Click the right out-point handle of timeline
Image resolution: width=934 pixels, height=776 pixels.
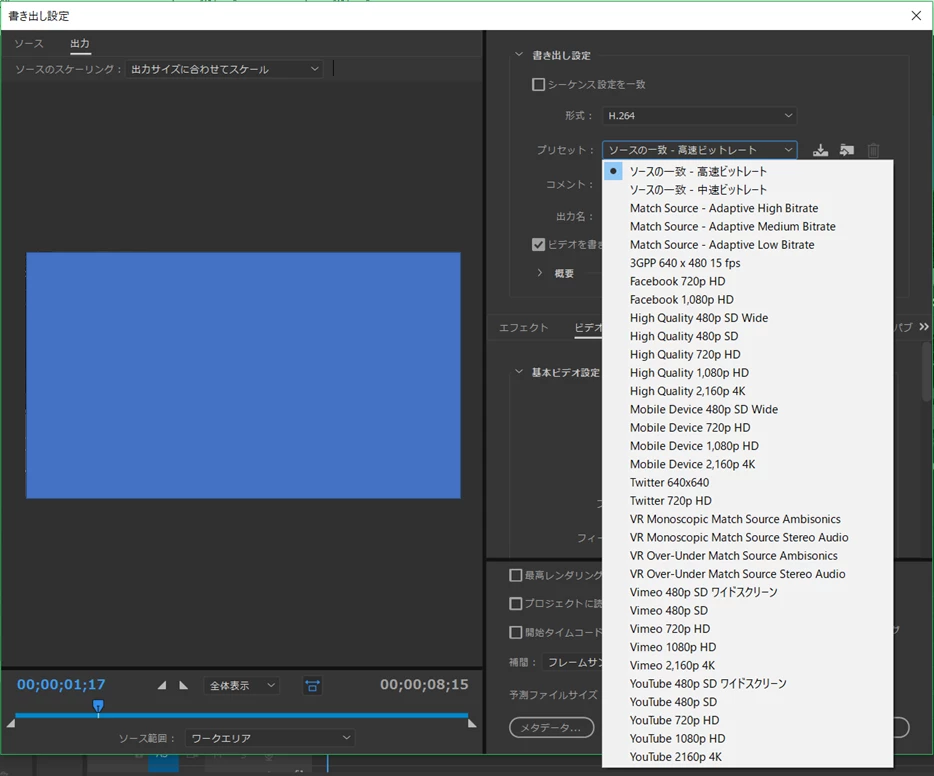click(x=472, y=724)
